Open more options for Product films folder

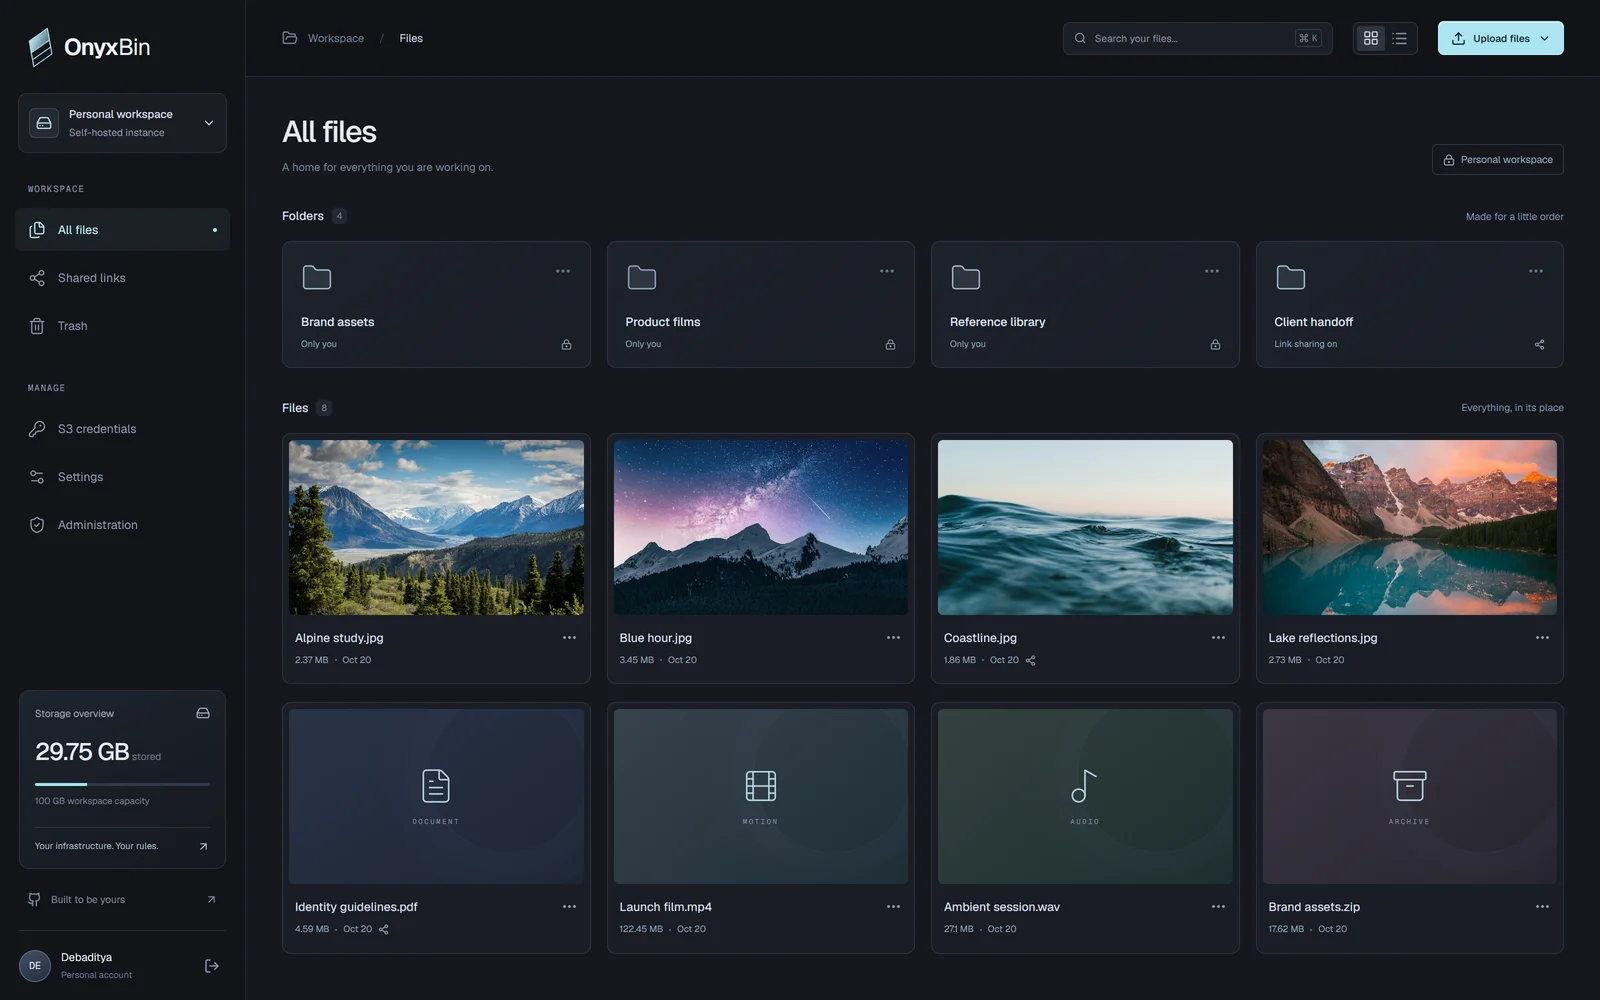(x=887, y=271)
